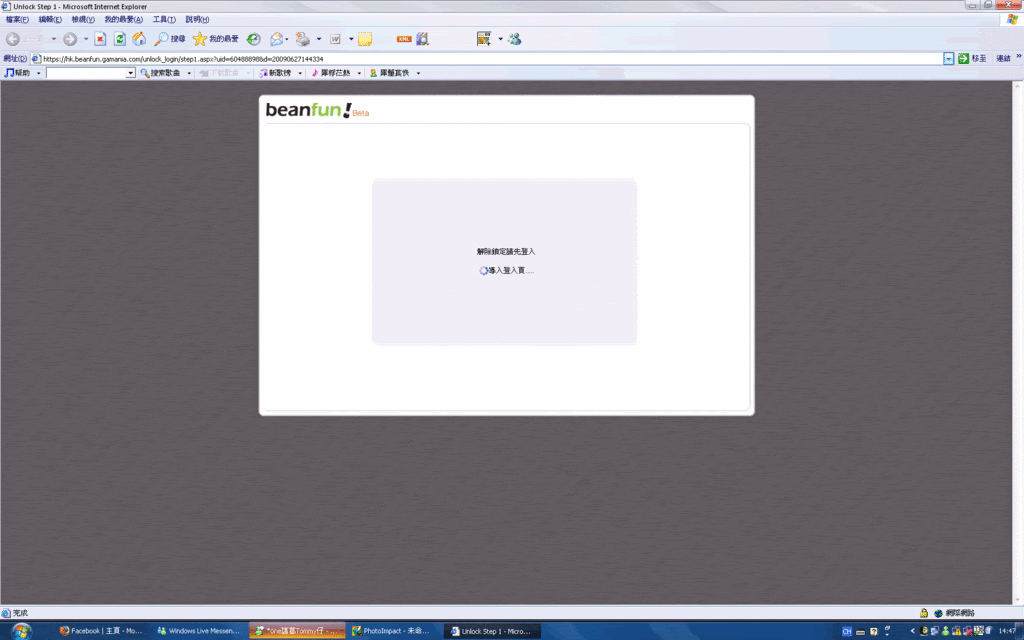
Task: Open the Messenger people icon
Action: [x=515, y=39]
